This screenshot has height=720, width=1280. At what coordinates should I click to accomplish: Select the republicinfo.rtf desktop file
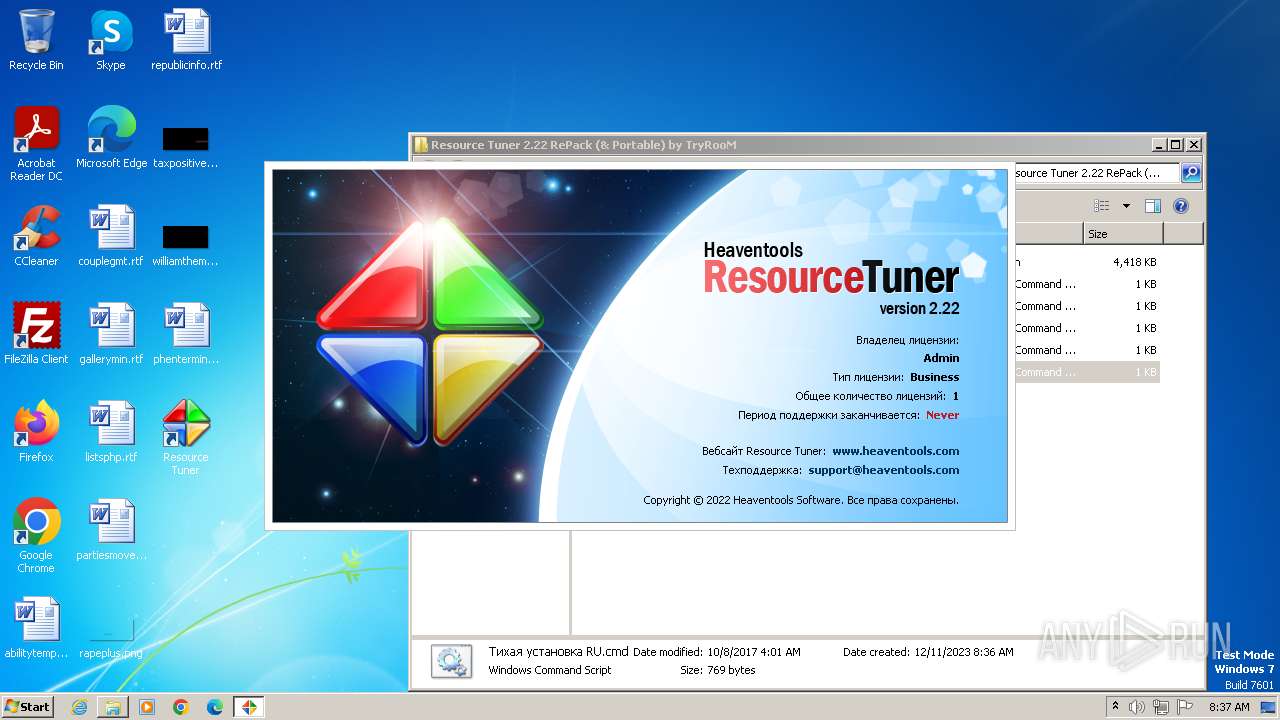pos(186,40)
